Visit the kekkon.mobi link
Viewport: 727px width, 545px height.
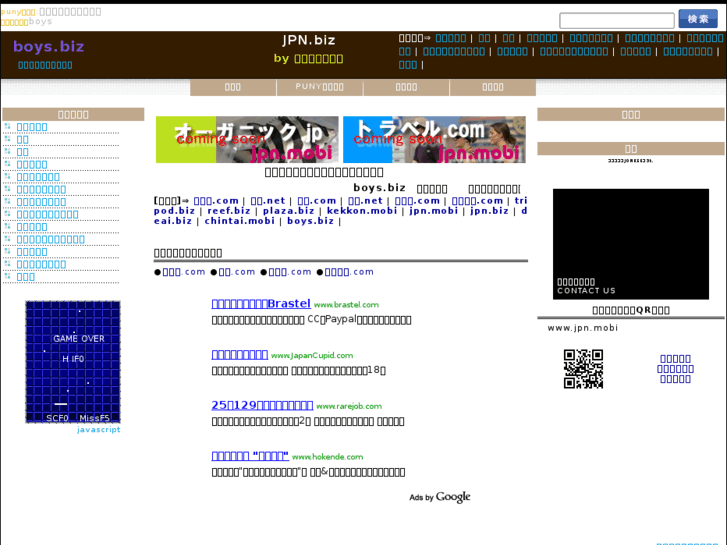(x=362, y=211)
